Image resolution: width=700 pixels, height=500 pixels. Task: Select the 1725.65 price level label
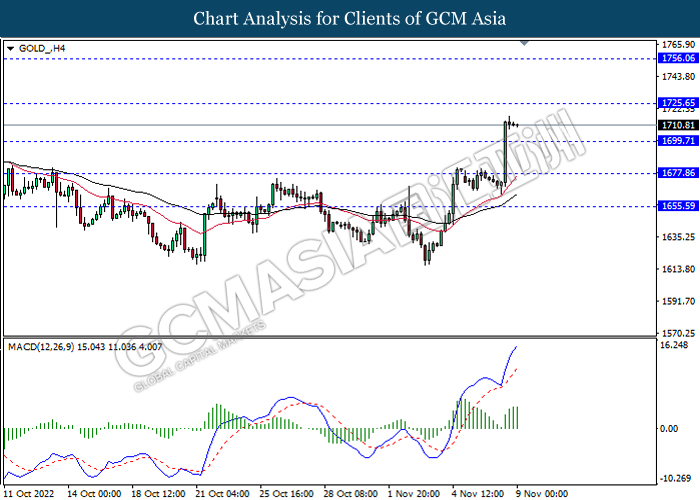pyautogui.click(x=678, y=103)
